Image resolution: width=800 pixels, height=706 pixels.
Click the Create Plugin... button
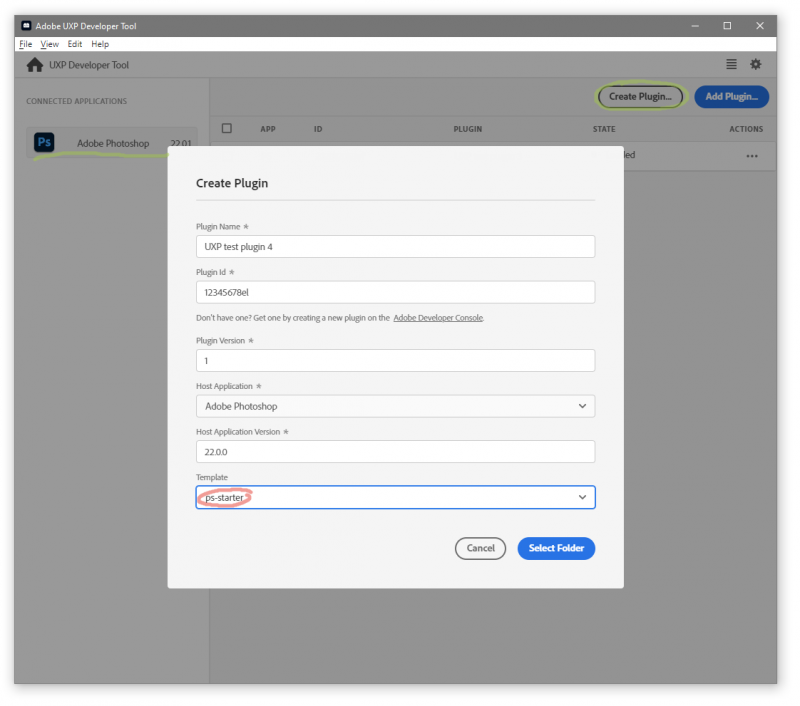(640, 96)
